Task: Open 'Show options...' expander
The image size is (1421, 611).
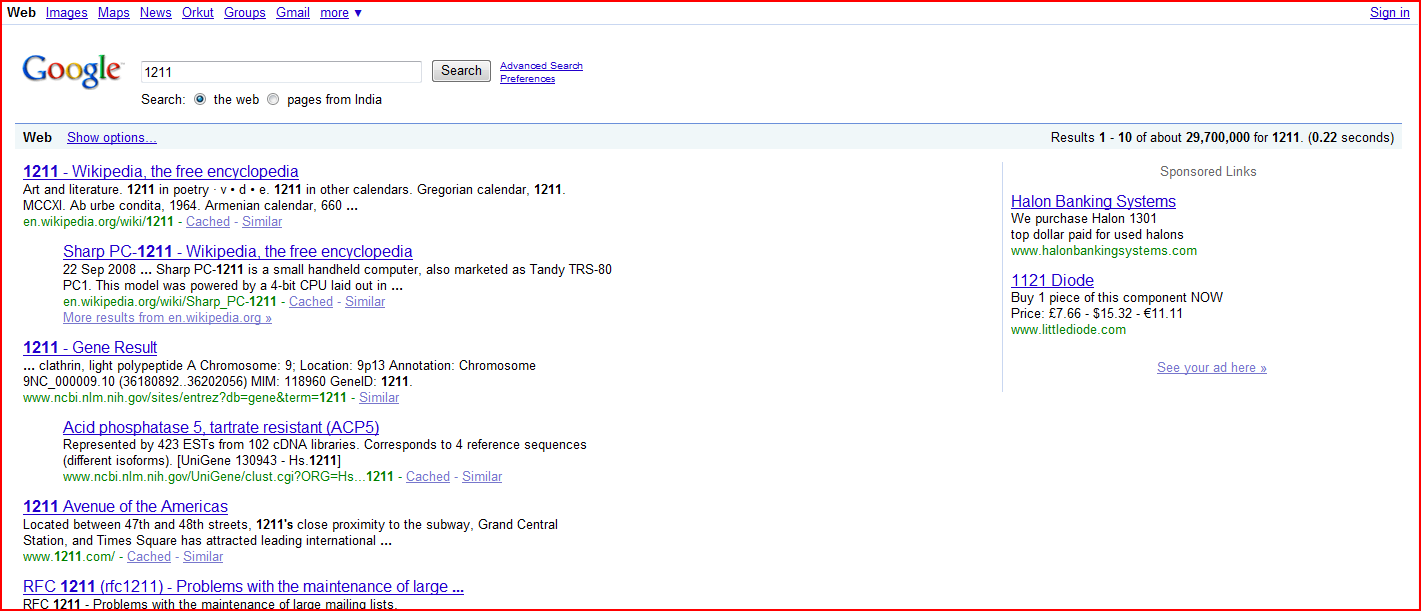Action: [111, 138]
